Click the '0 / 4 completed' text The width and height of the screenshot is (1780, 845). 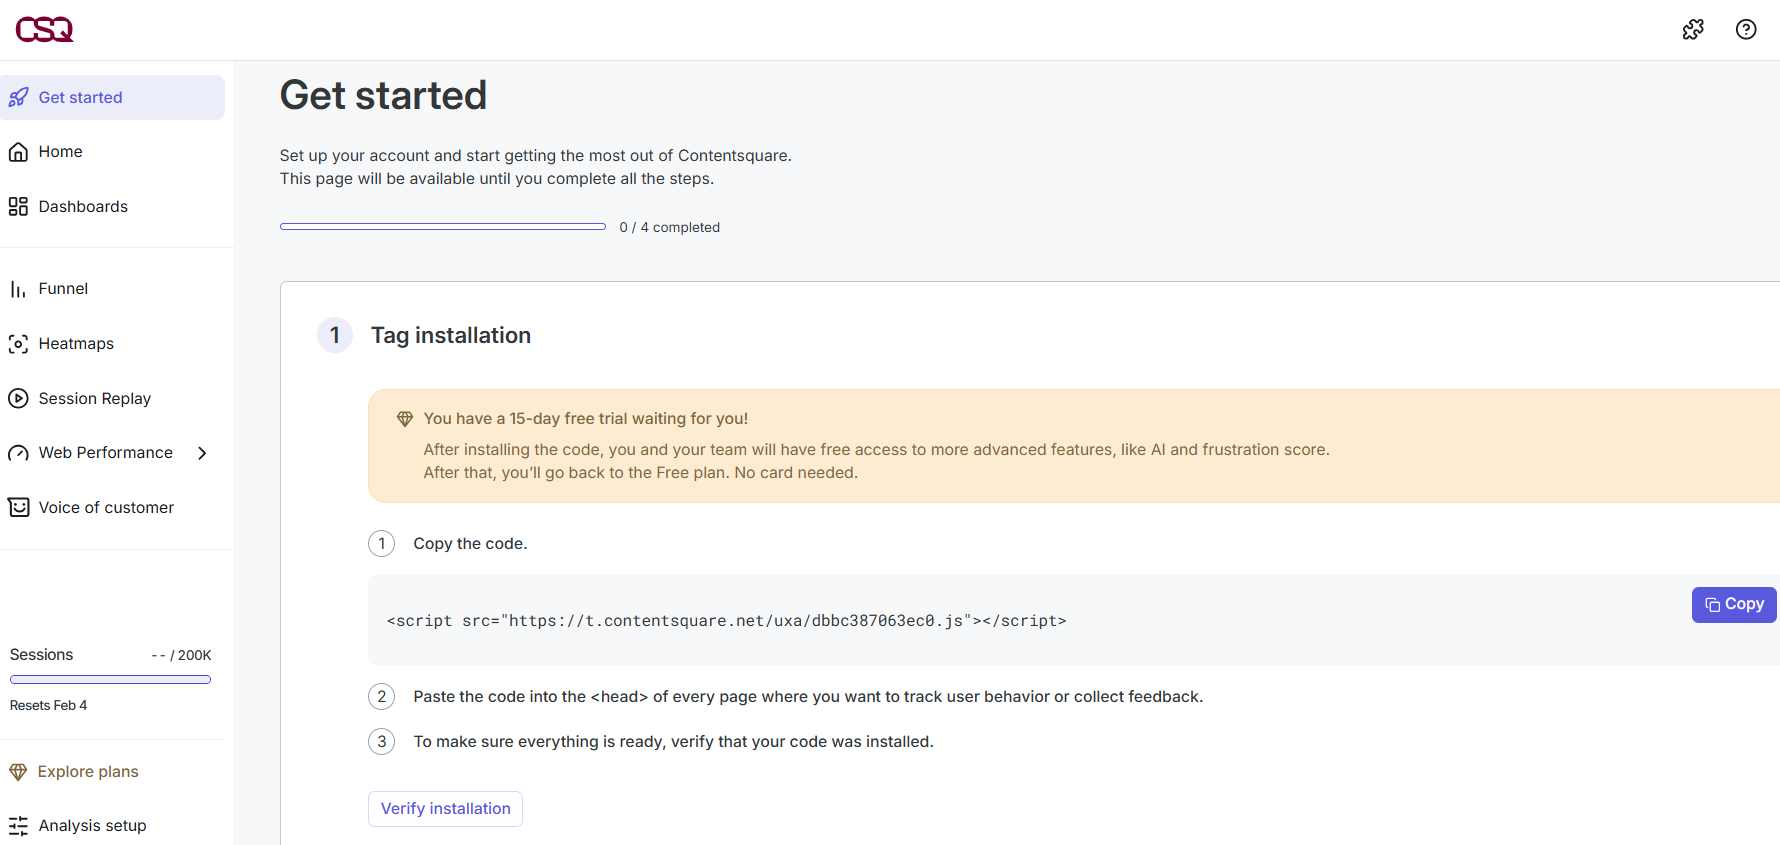pos(670,228)
